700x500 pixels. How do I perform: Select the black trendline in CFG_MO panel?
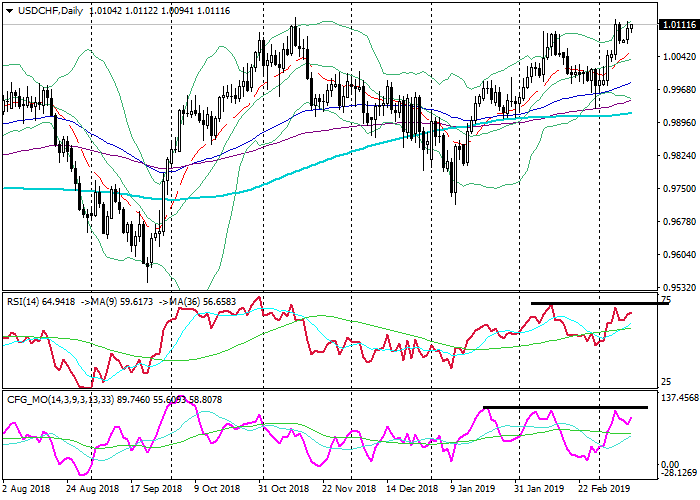tap(566, 407)
